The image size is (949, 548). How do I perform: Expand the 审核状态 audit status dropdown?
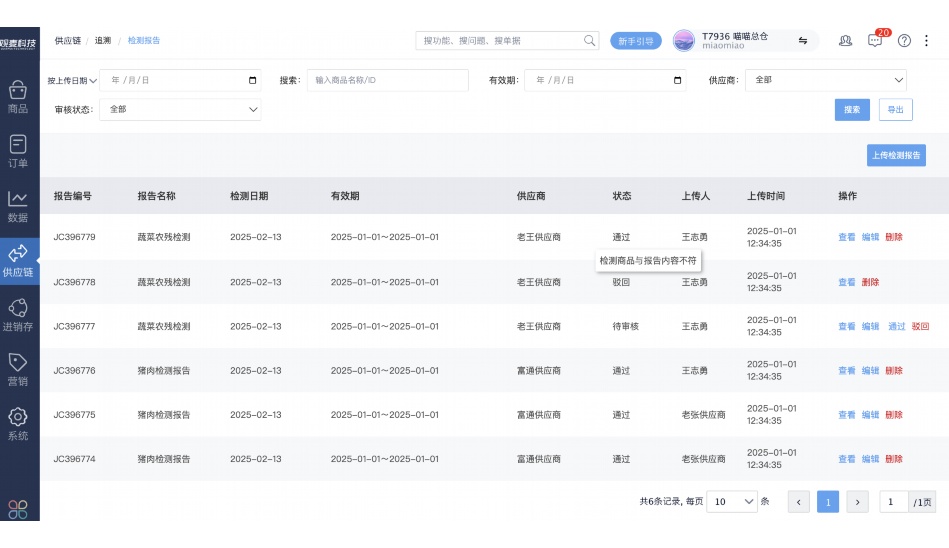(x=180, y=109)
